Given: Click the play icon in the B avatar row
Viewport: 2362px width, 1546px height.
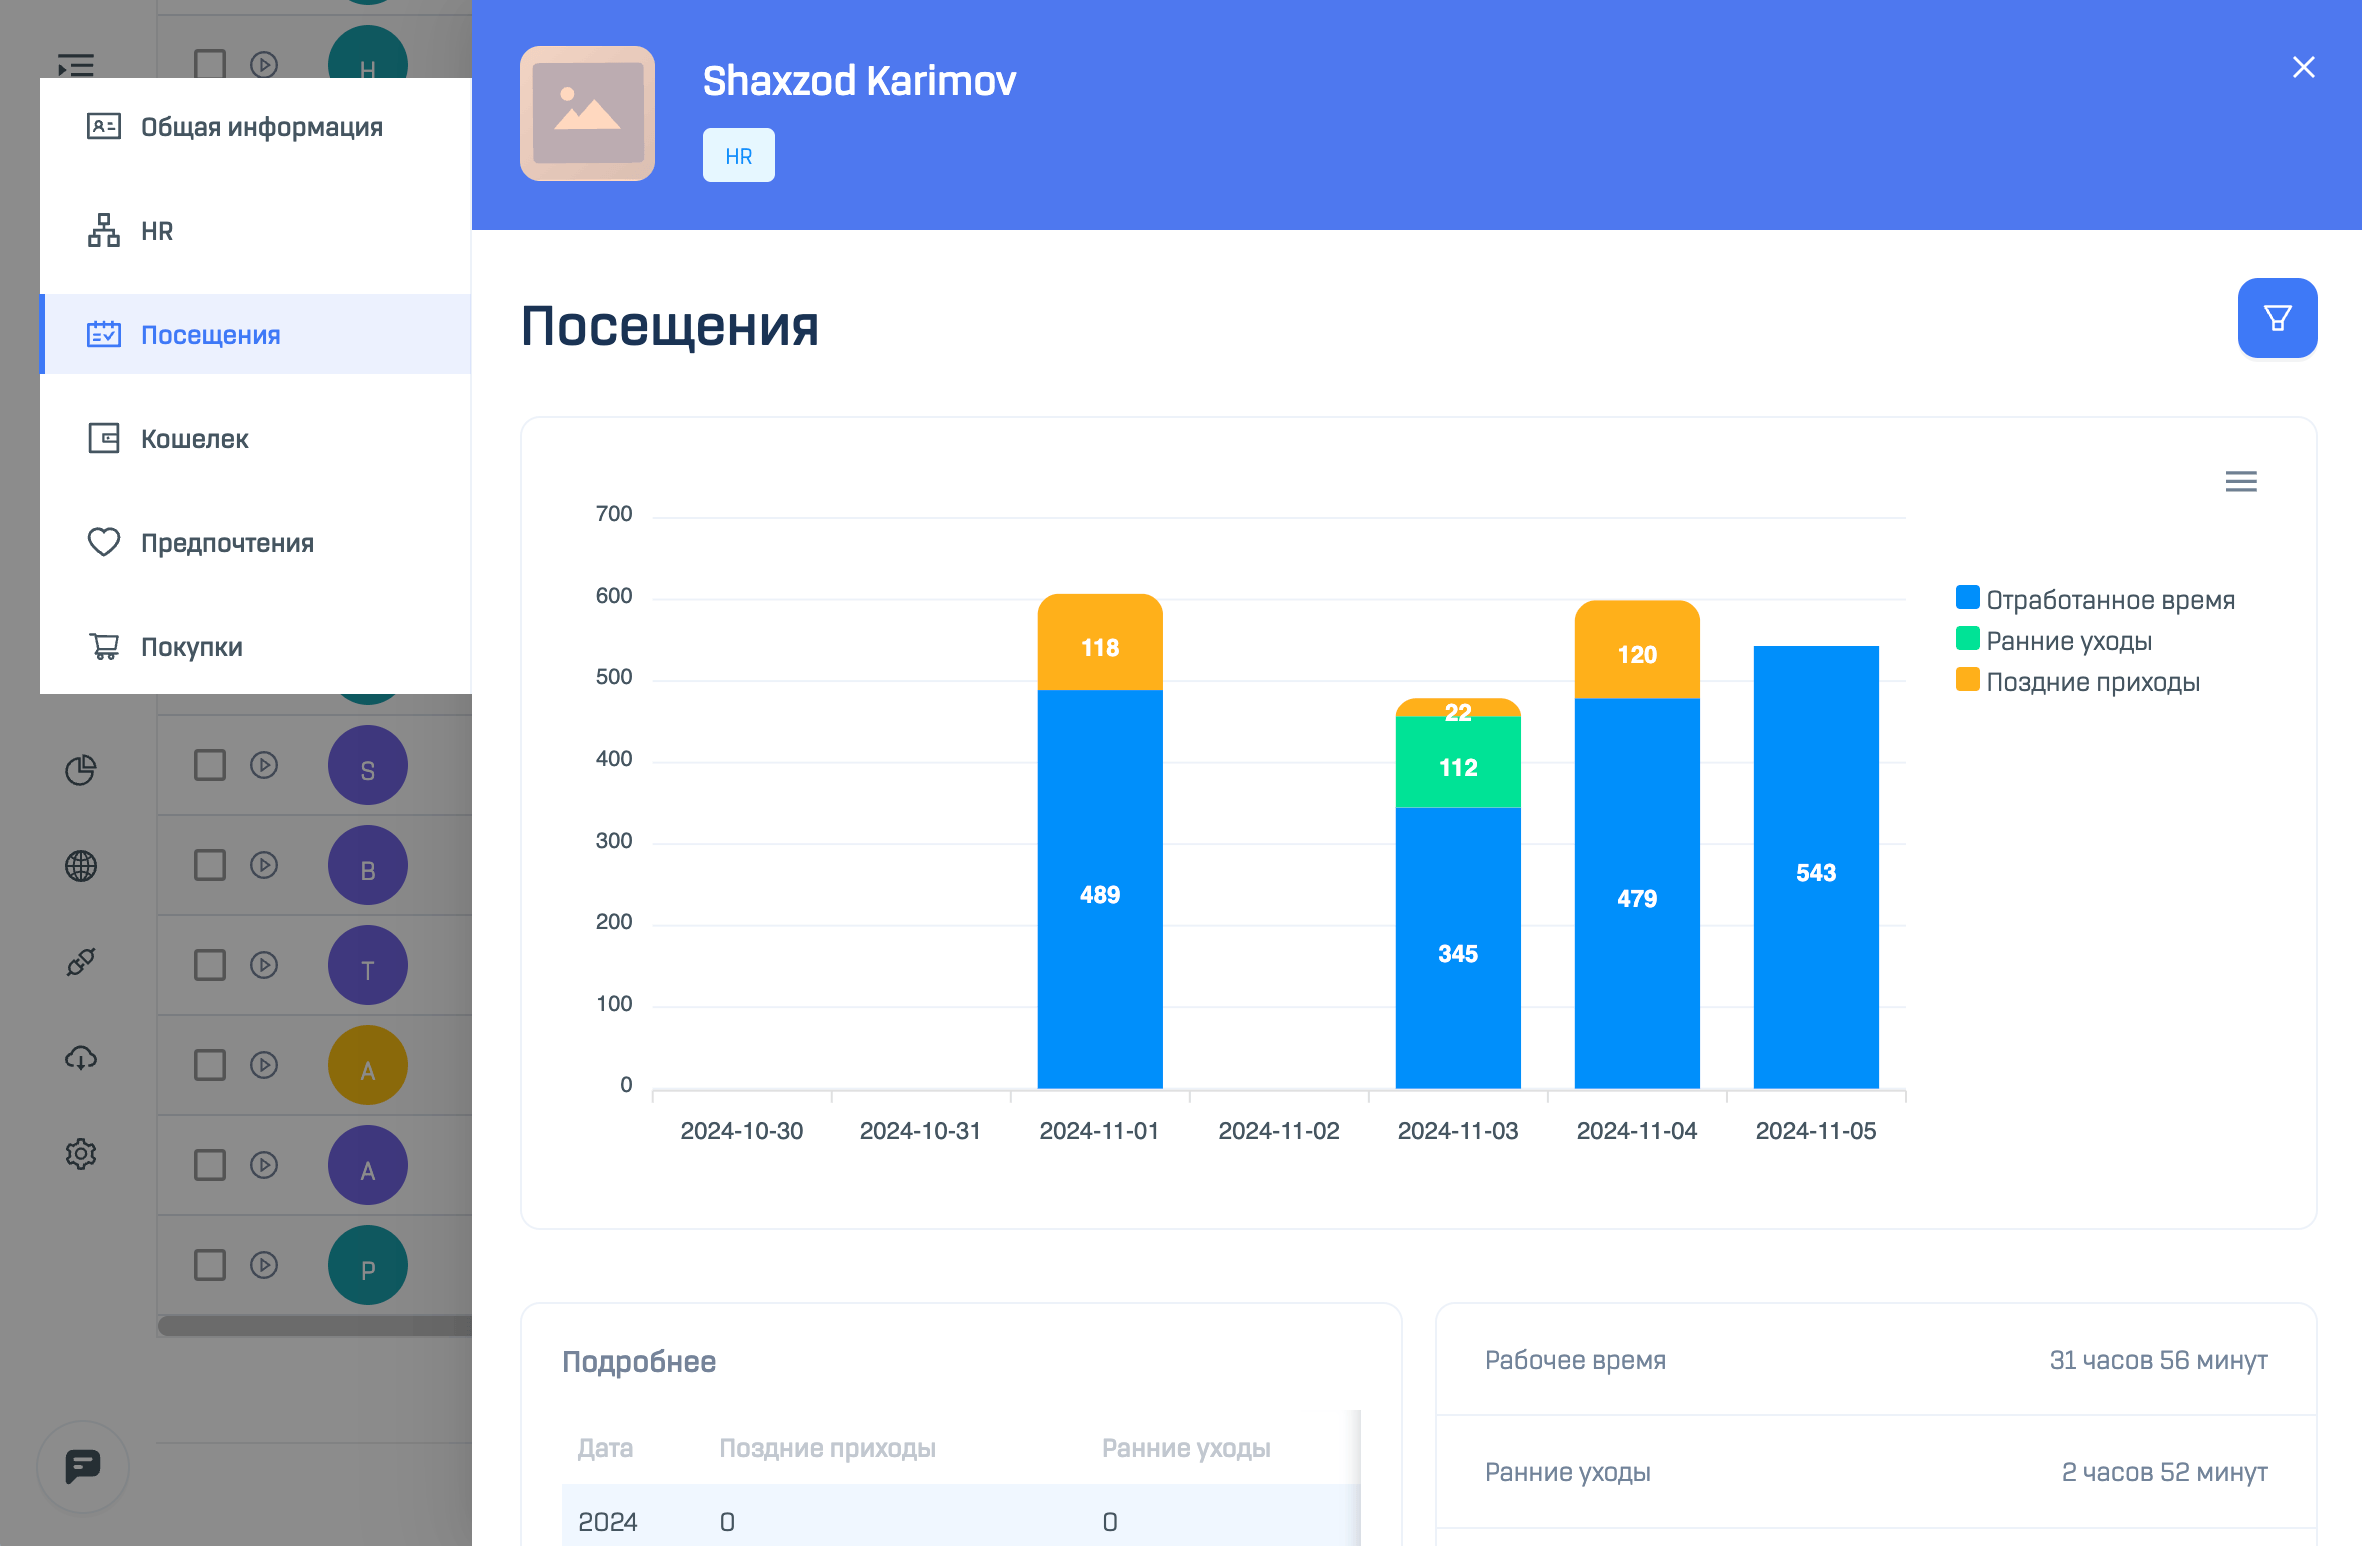Looking at the screenshot, I should (264, 866).
